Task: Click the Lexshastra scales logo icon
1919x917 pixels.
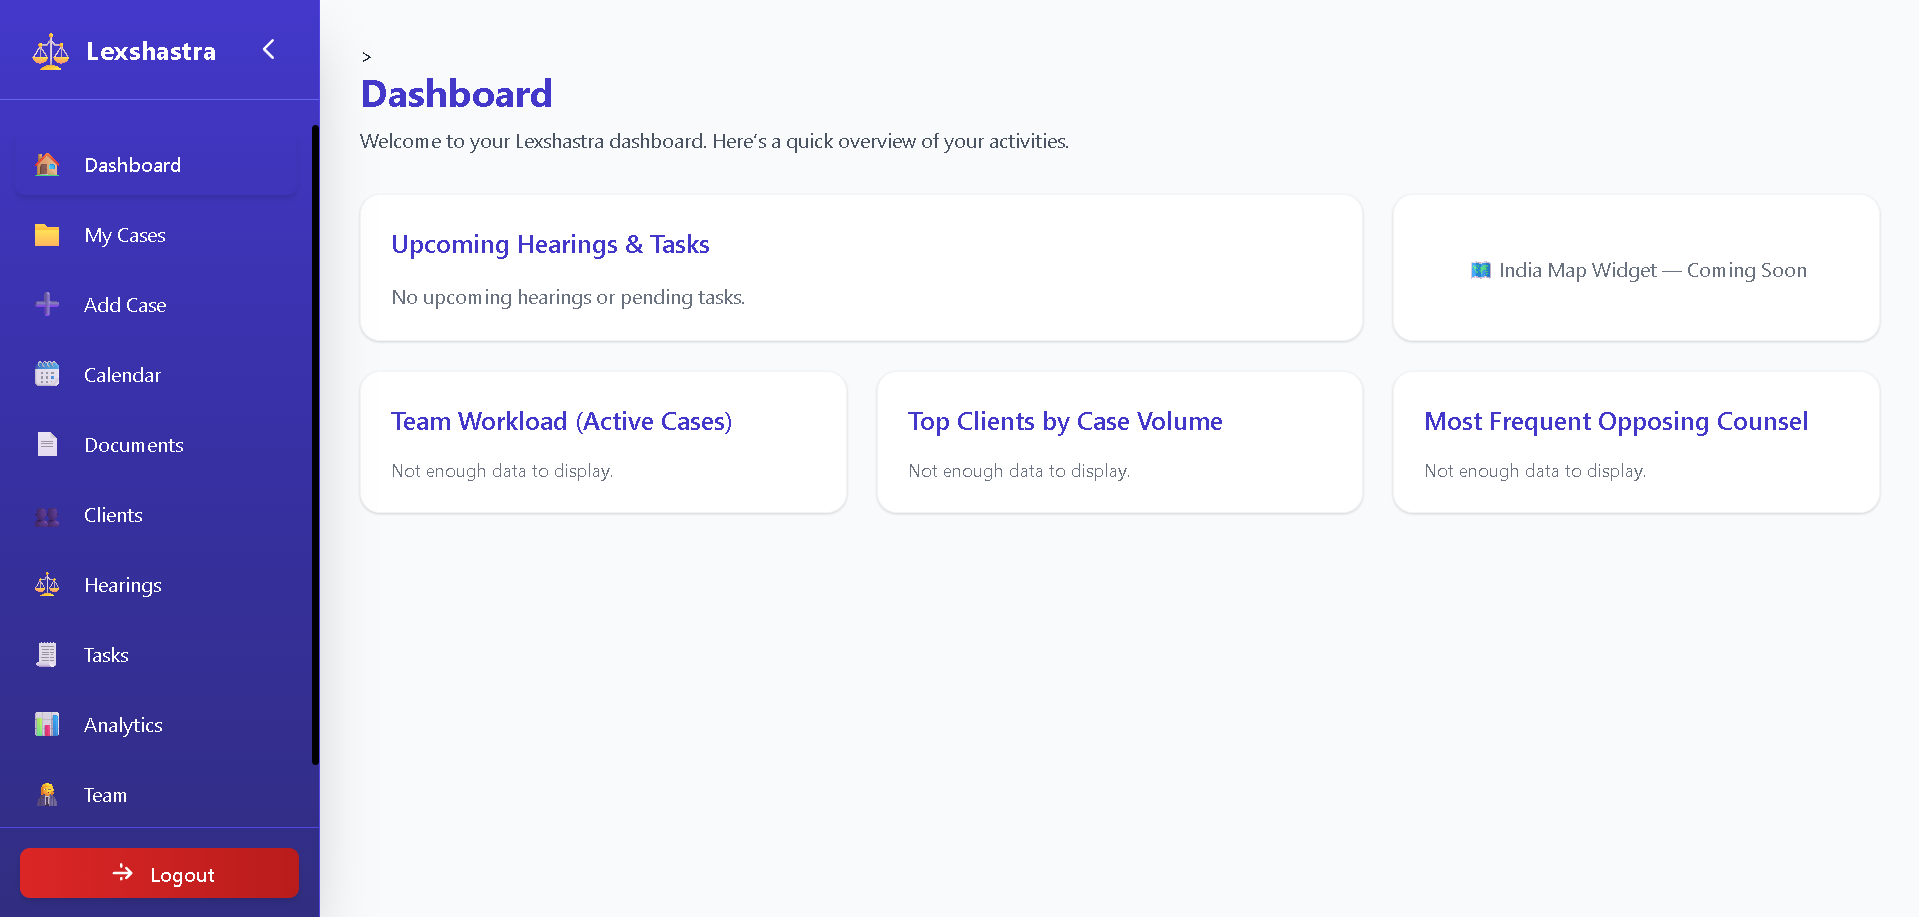Action: click(x=50, y=52)
